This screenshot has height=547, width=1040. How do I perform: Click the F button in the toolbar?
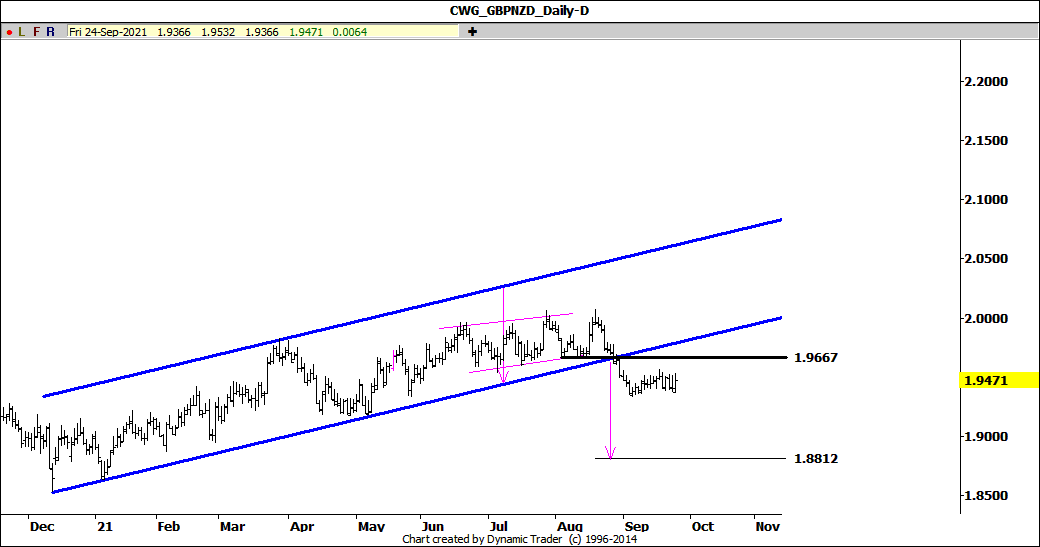tap(36, 32)
